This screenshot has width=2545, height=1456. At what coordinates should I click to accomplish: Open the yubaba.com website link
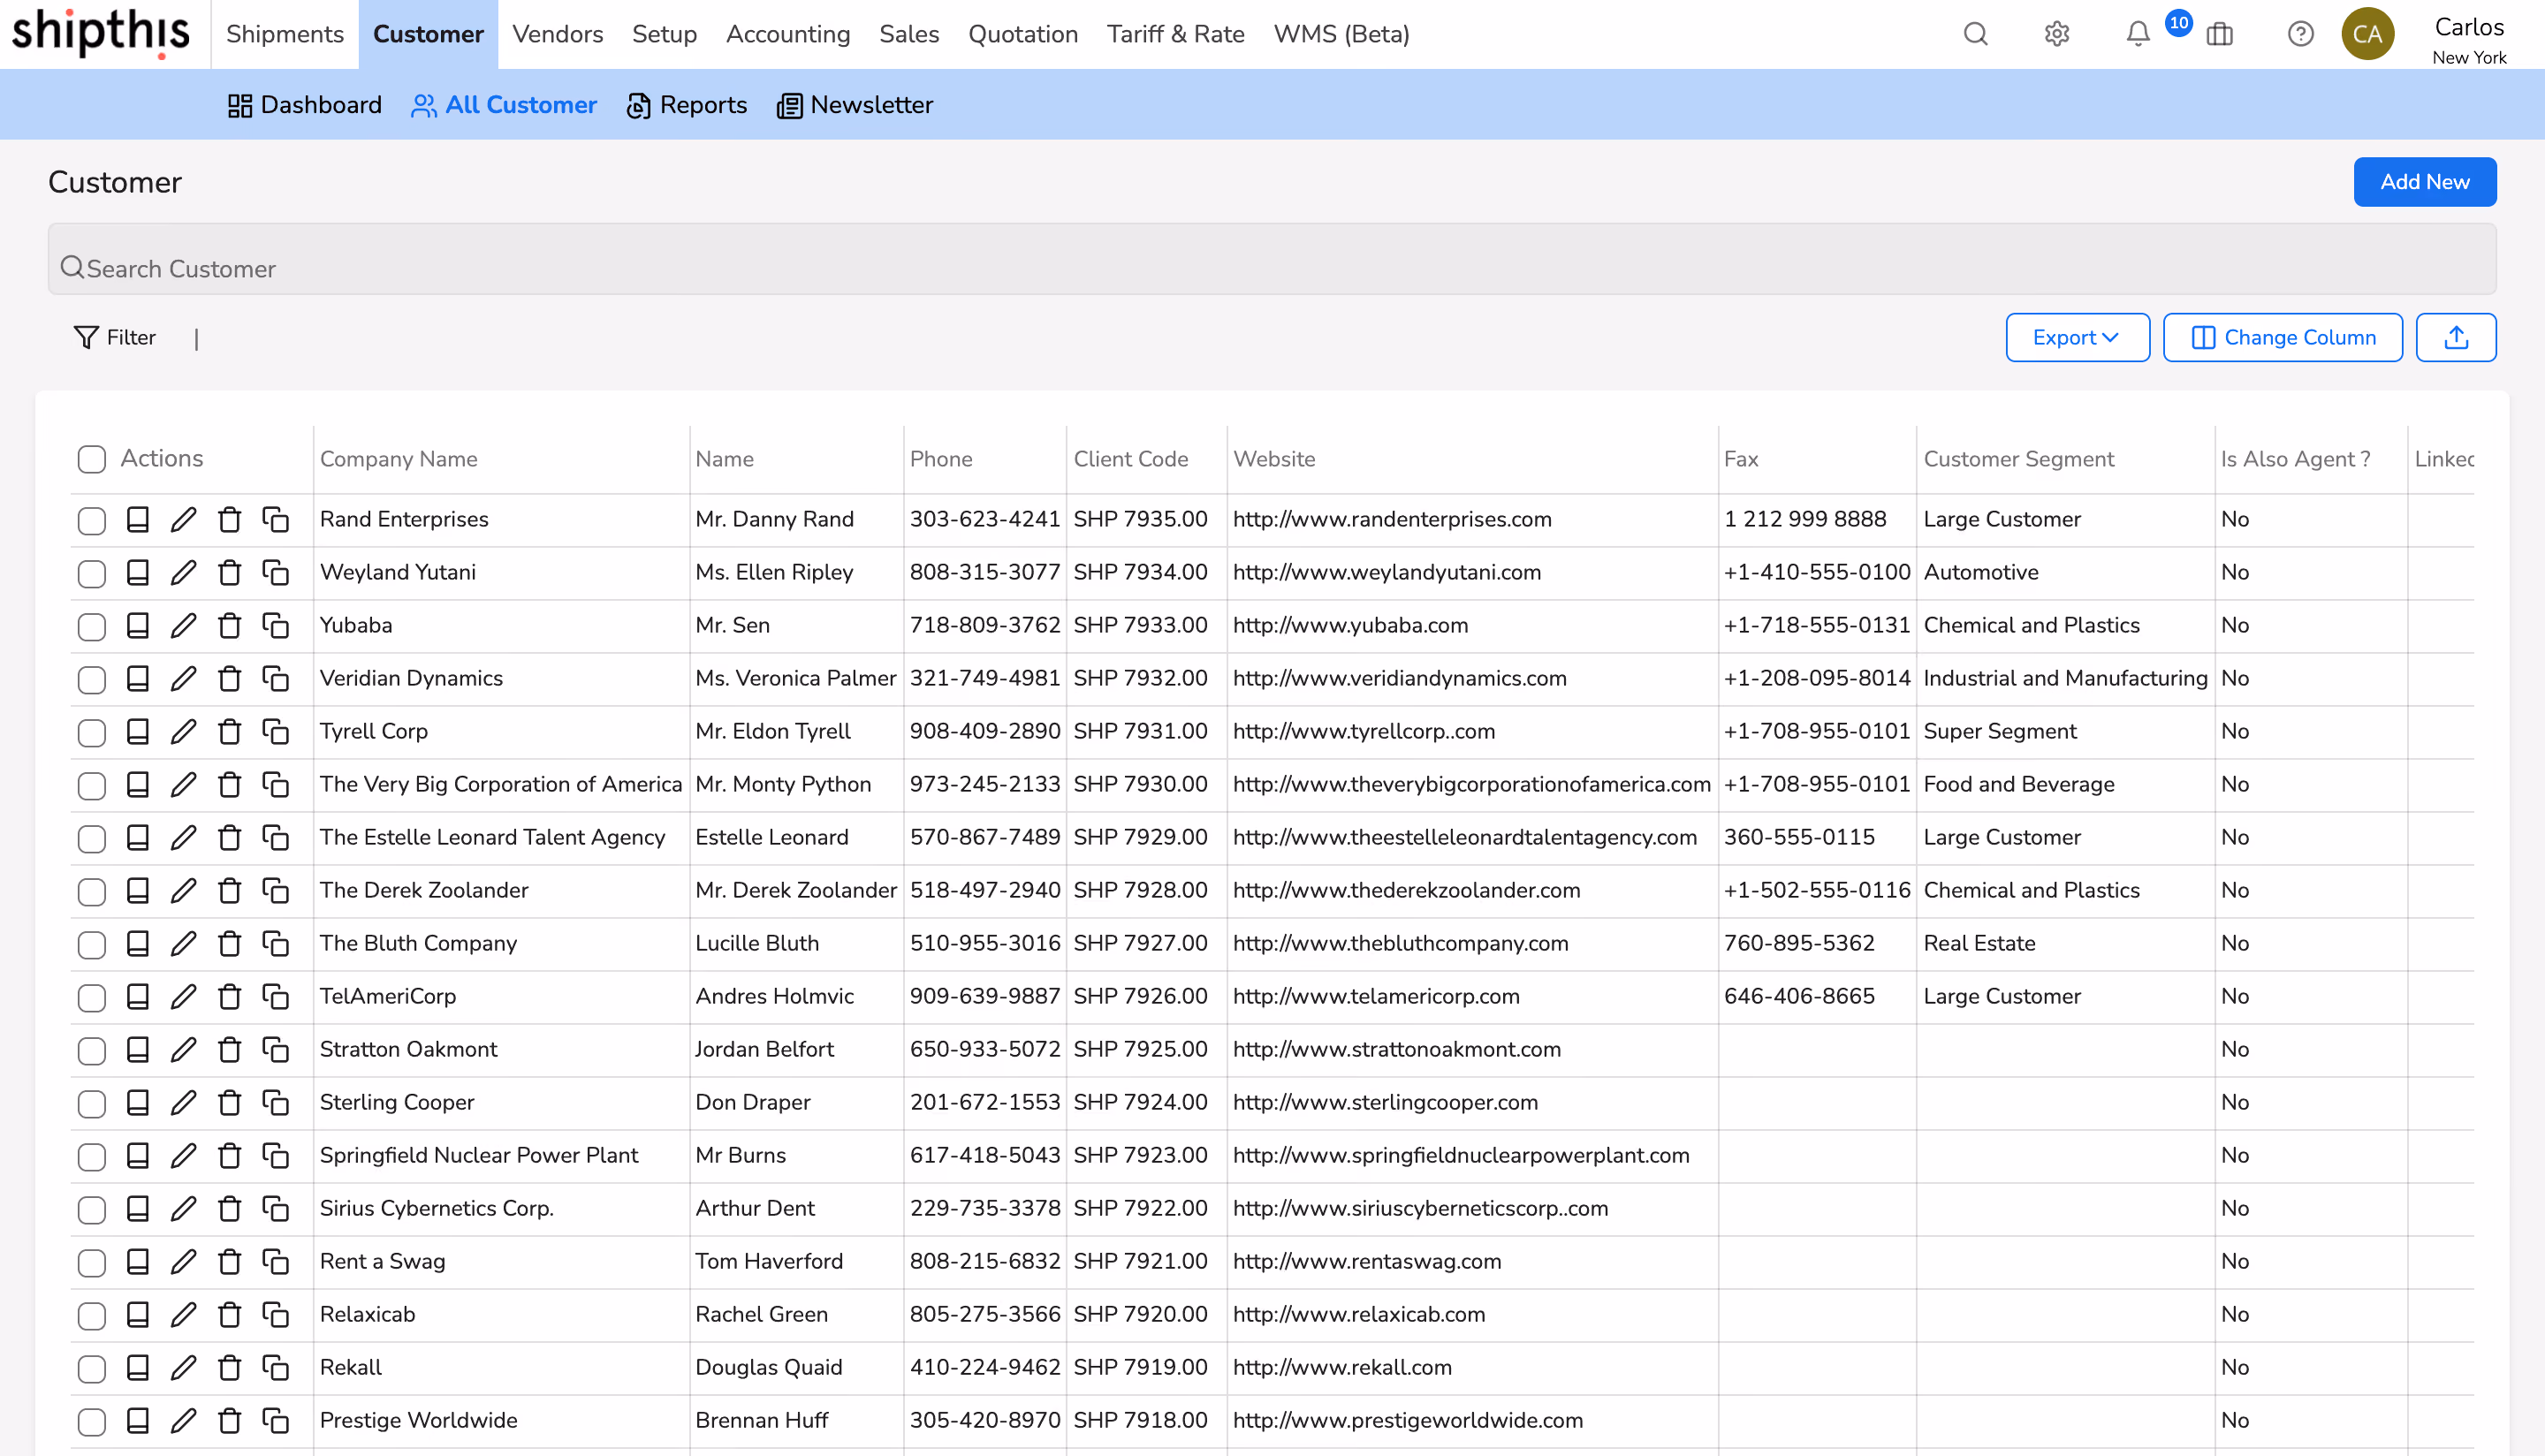click(1350, 625)
